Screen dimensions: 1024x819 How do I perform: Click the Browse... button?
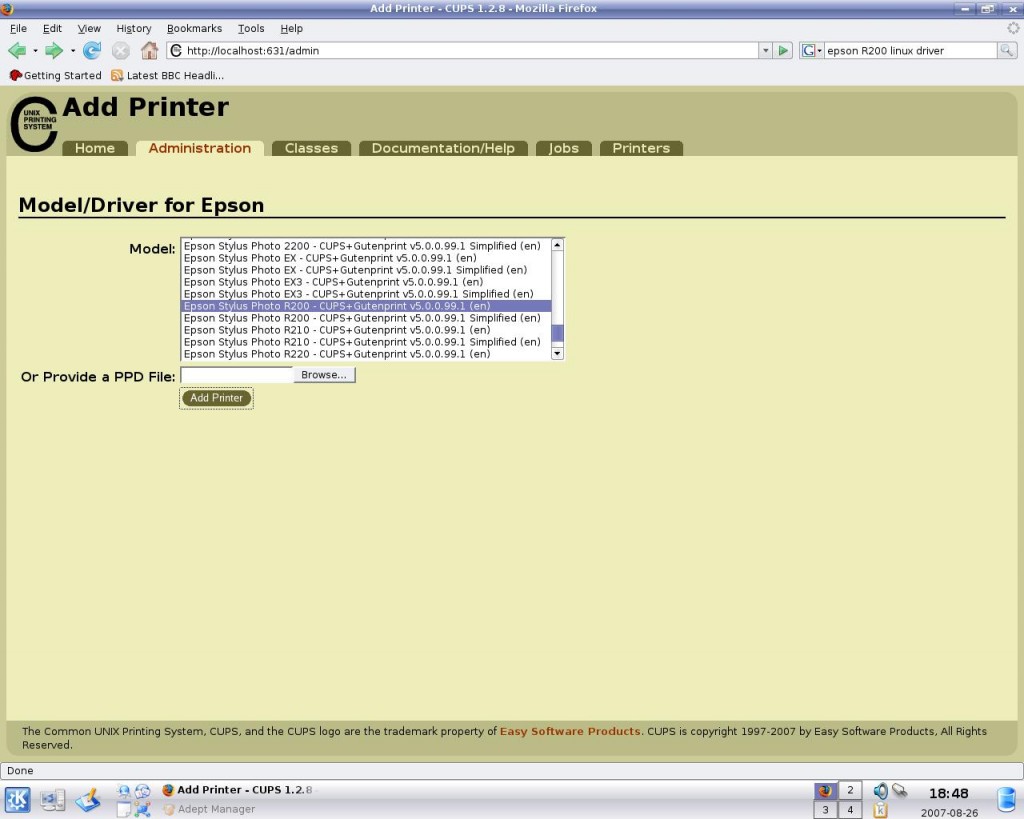[324, 375]
